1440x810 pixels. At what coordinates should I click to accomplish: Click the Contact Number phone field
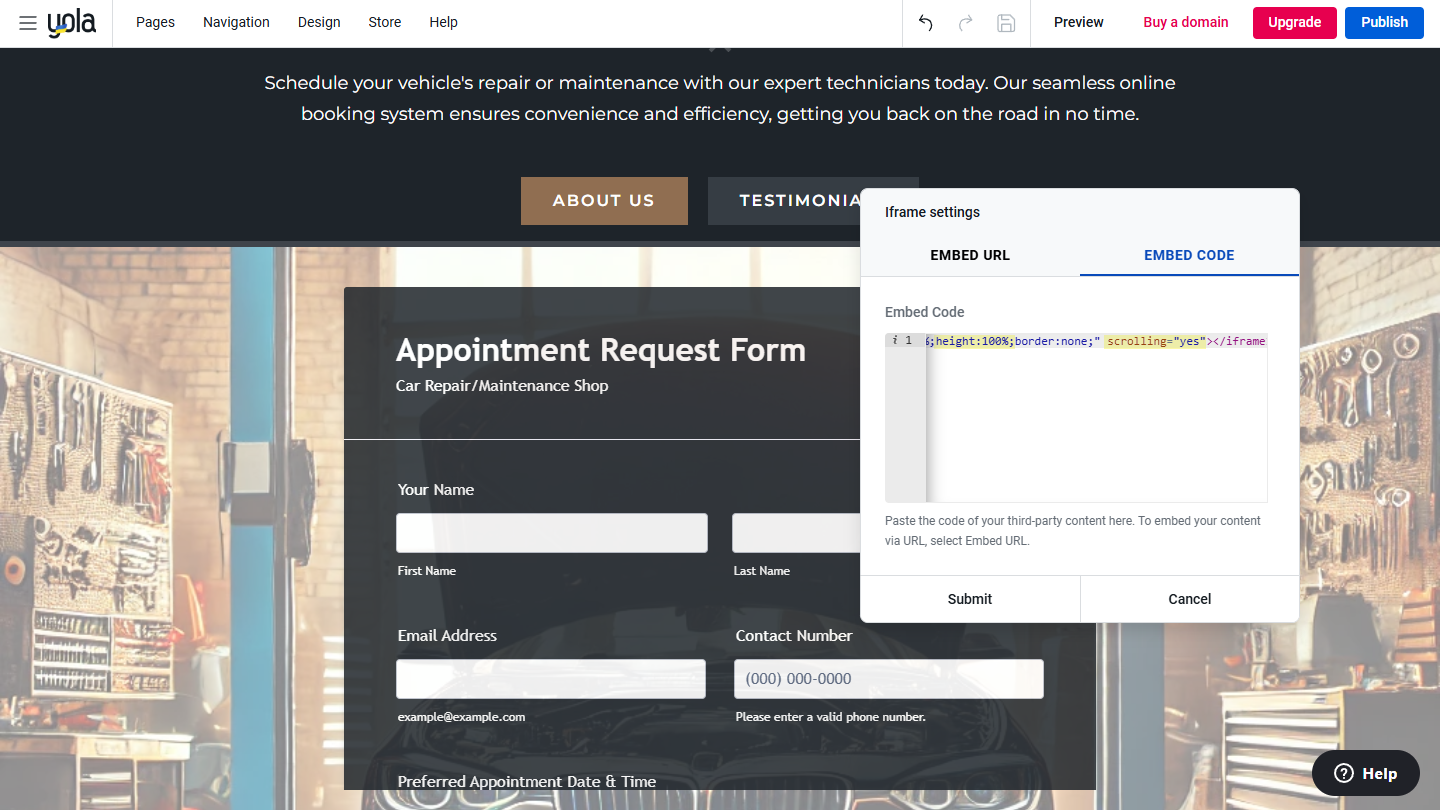pos(888,678)
